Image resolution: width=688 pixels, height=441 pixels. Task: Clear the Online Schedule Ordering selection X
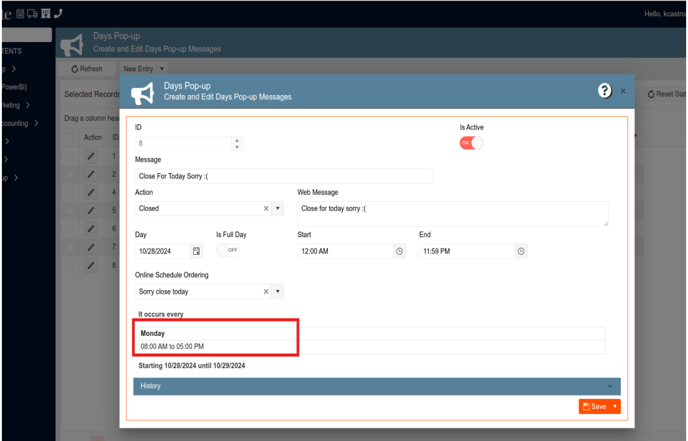tap(266, 291)
